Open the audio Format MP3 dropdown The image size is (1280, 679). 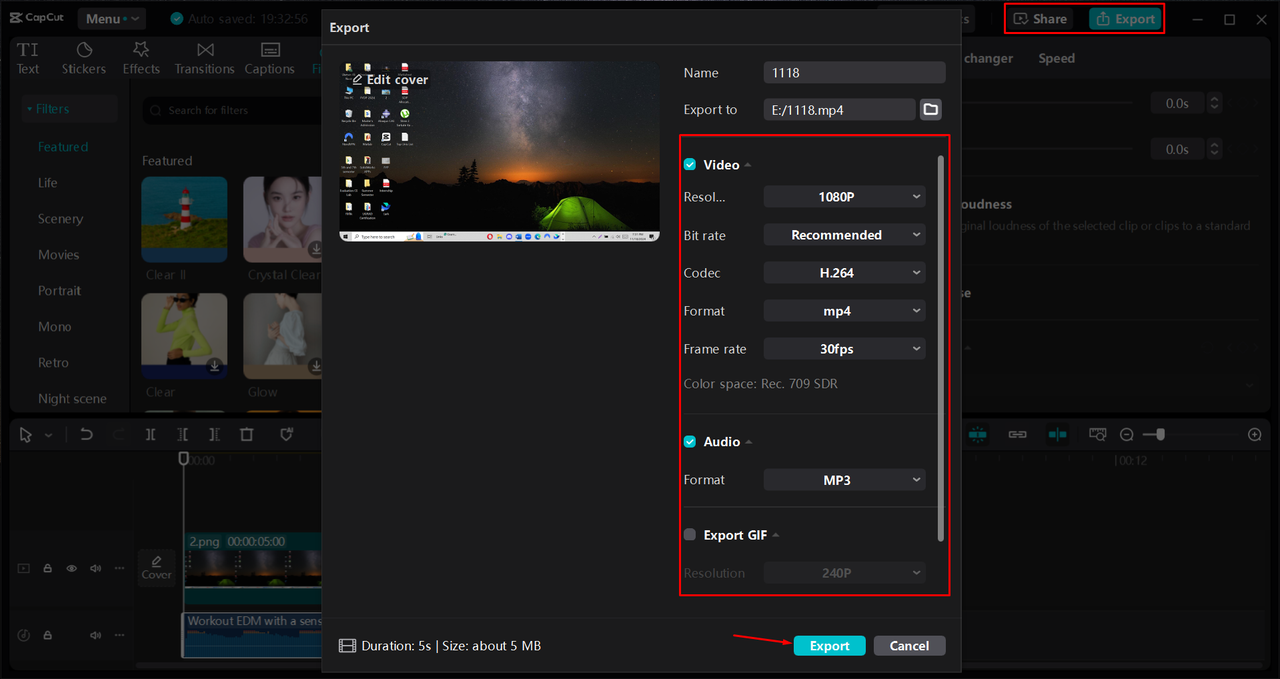click(845, 480)
